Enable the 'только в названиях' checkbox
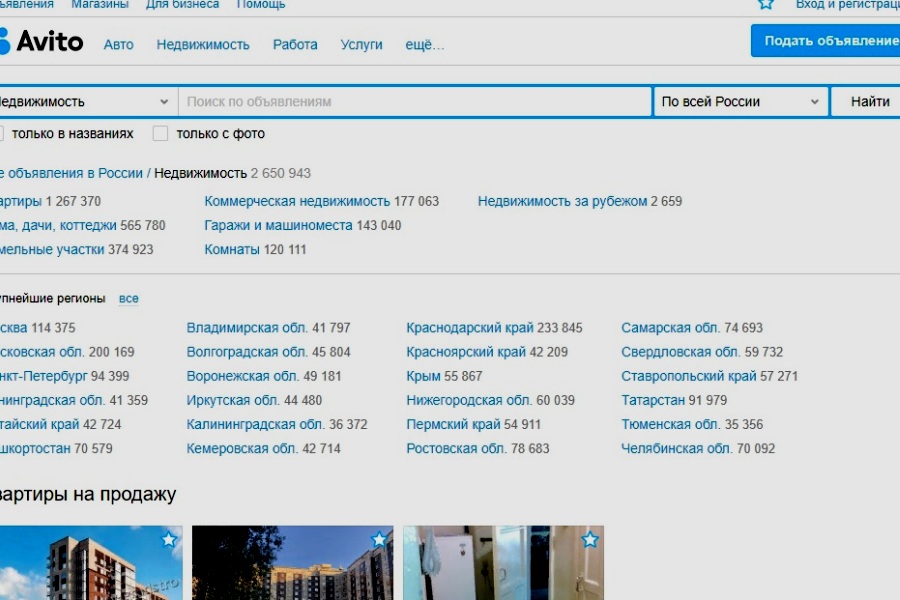Viewport: 900px width, 600px height. pos(2,133)
